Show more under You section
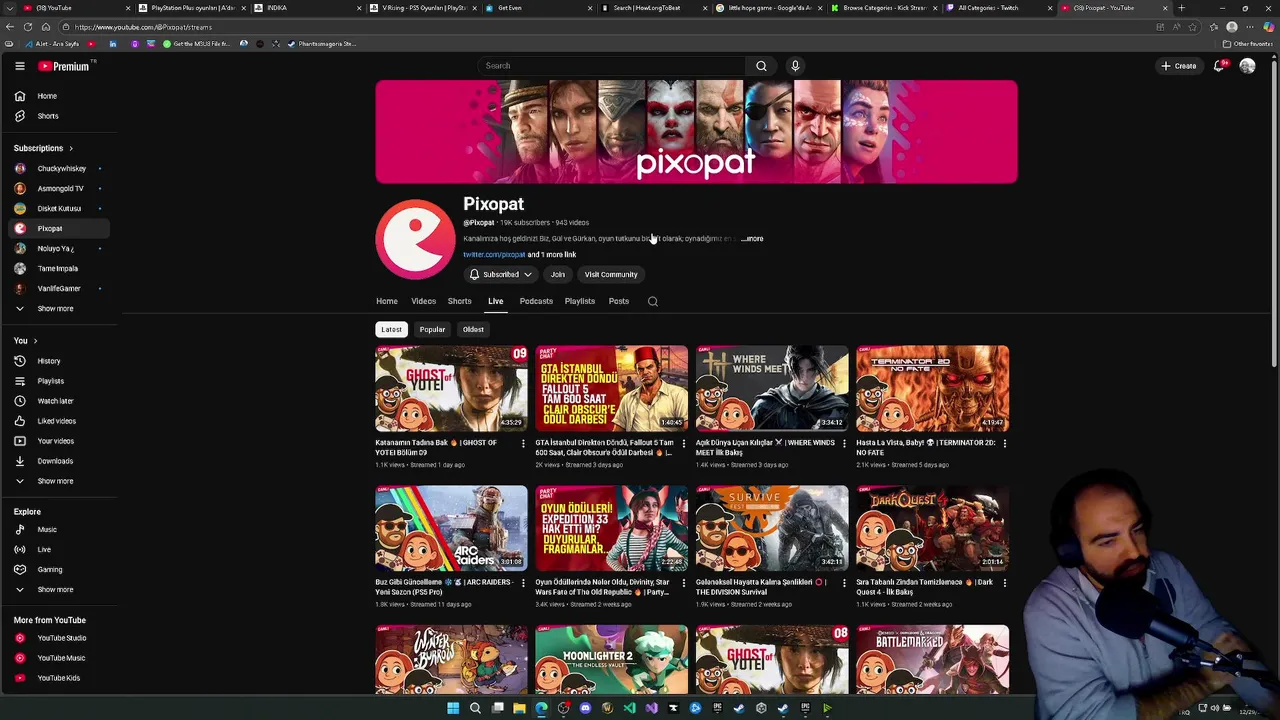Viewport: 1280px width, 720px height. 56,481
